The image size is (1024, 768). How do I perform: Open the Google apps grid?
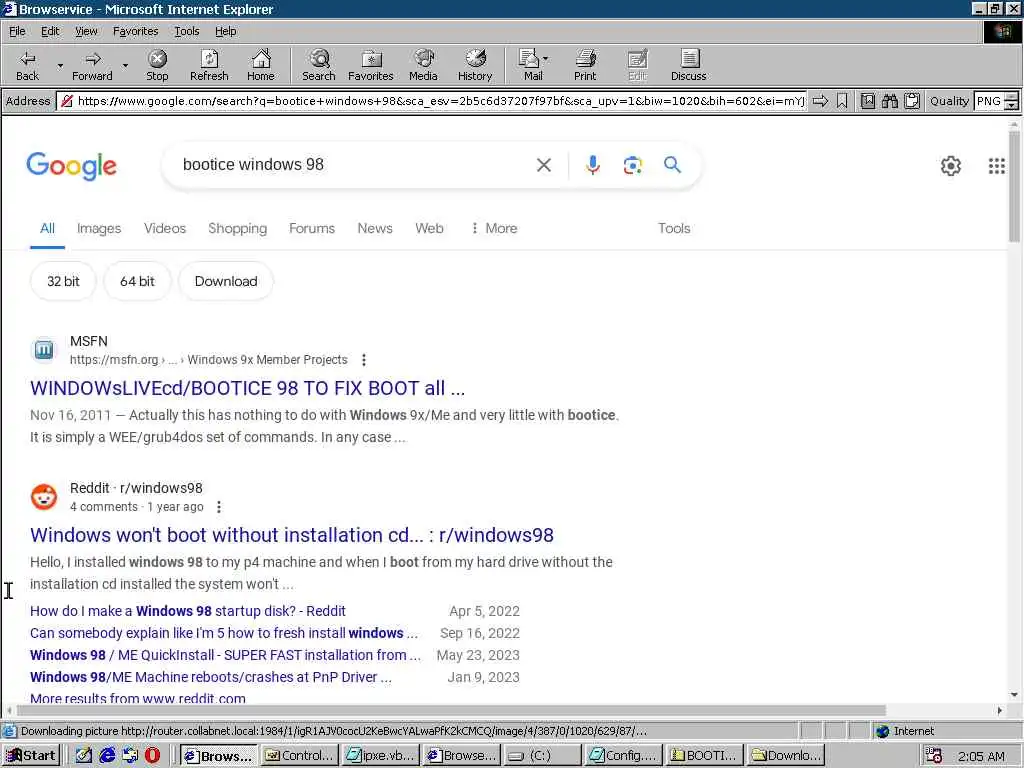tap(996, 166)
